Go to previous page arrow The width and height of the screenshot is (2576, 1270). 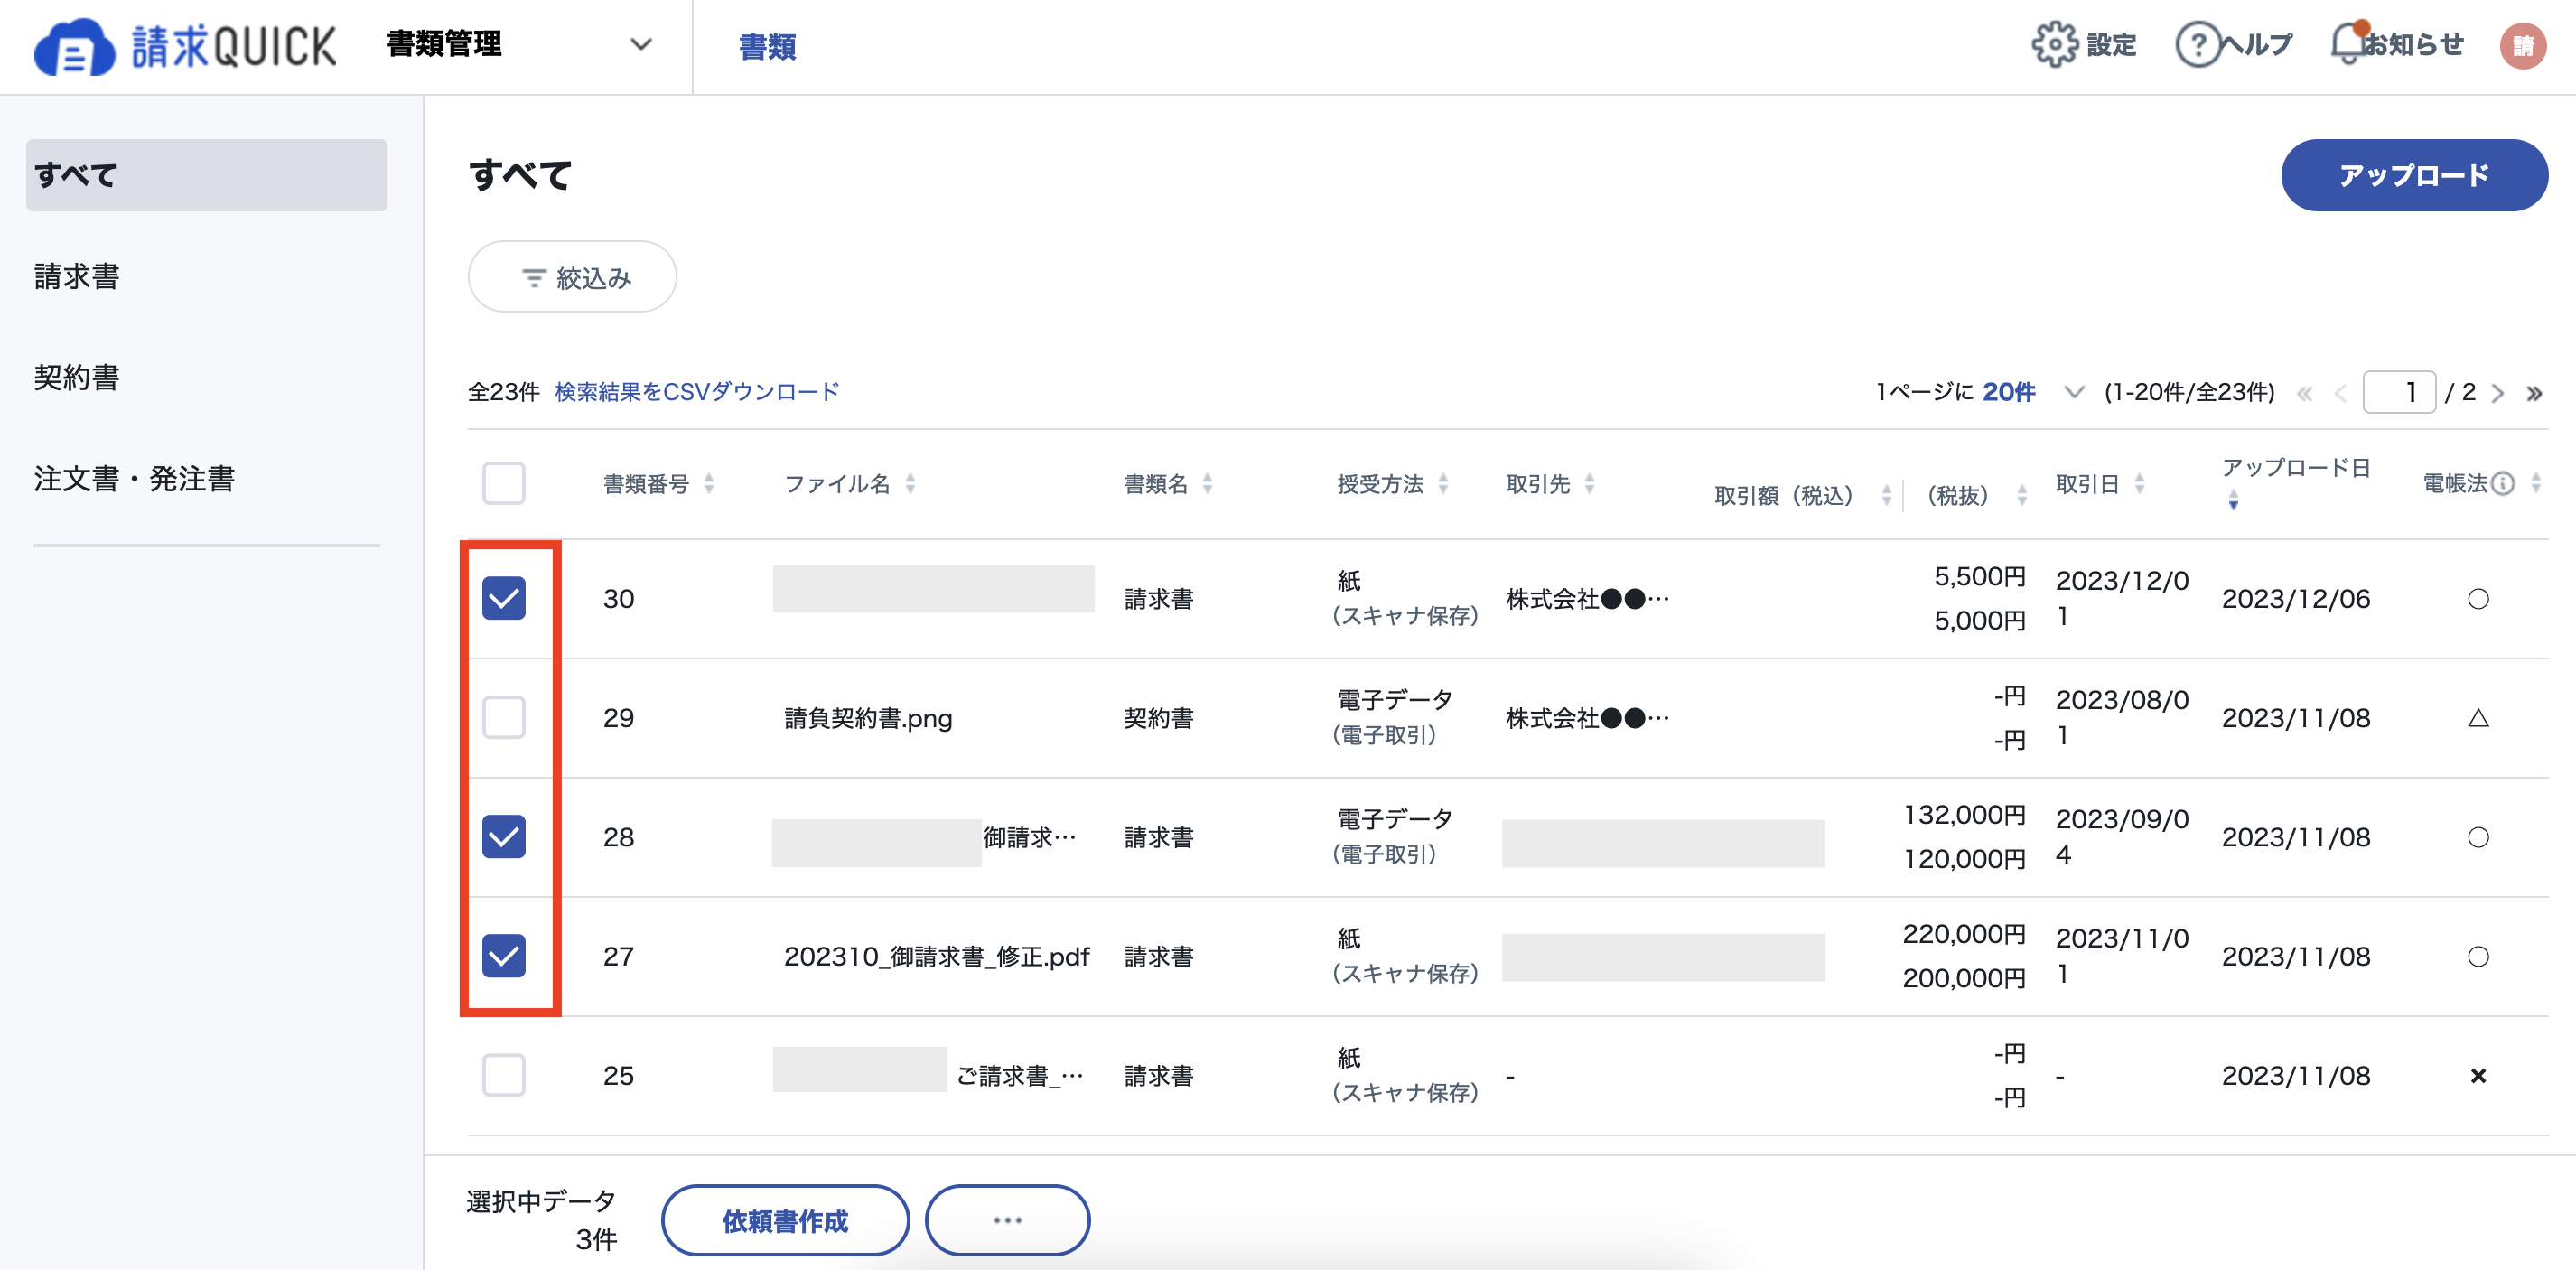(x=2340, y=393)
